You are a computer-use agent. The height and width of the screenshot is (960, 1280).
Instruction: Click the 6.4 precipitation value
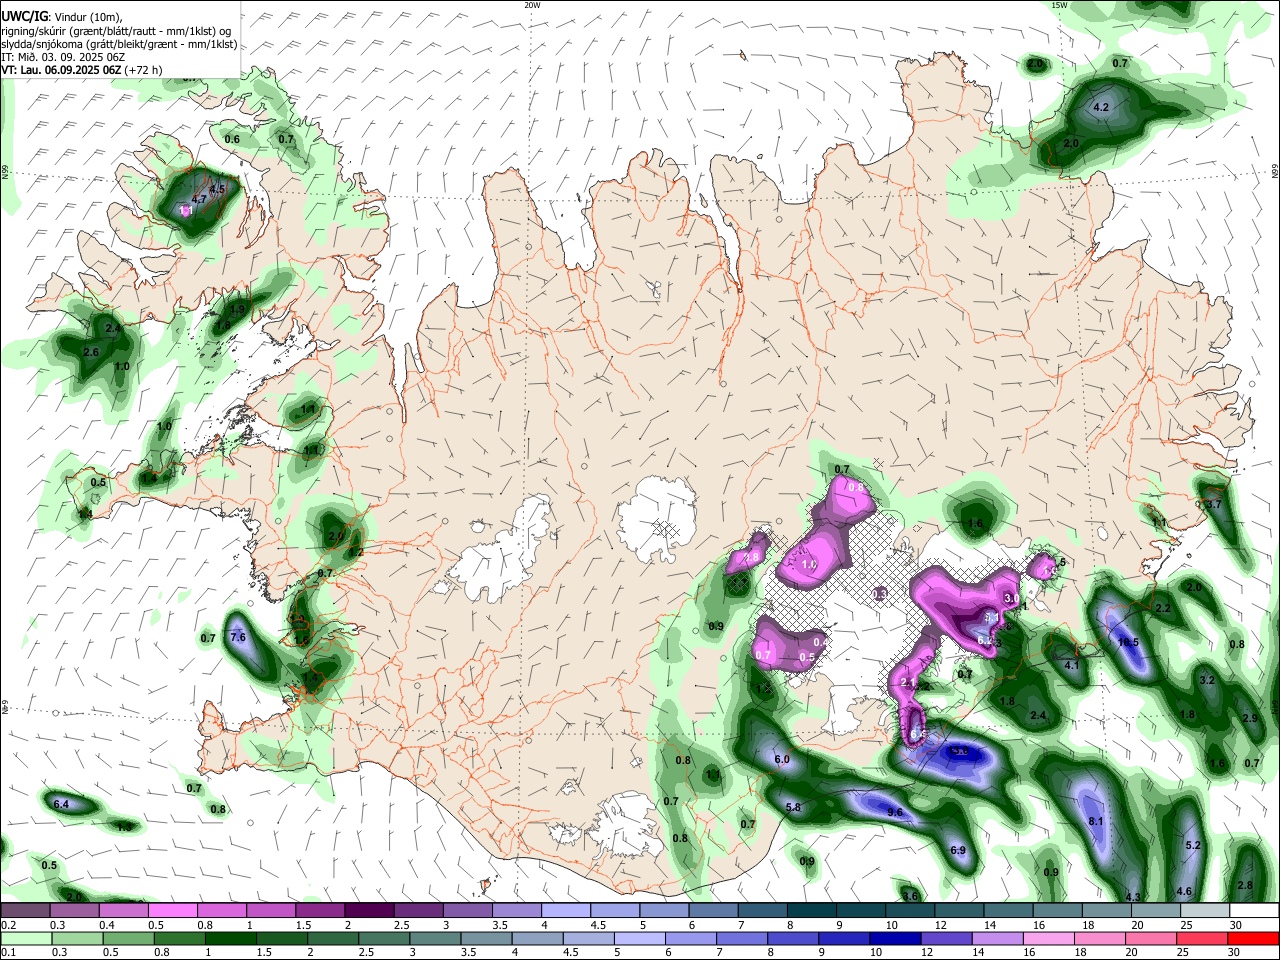(61, 804)
